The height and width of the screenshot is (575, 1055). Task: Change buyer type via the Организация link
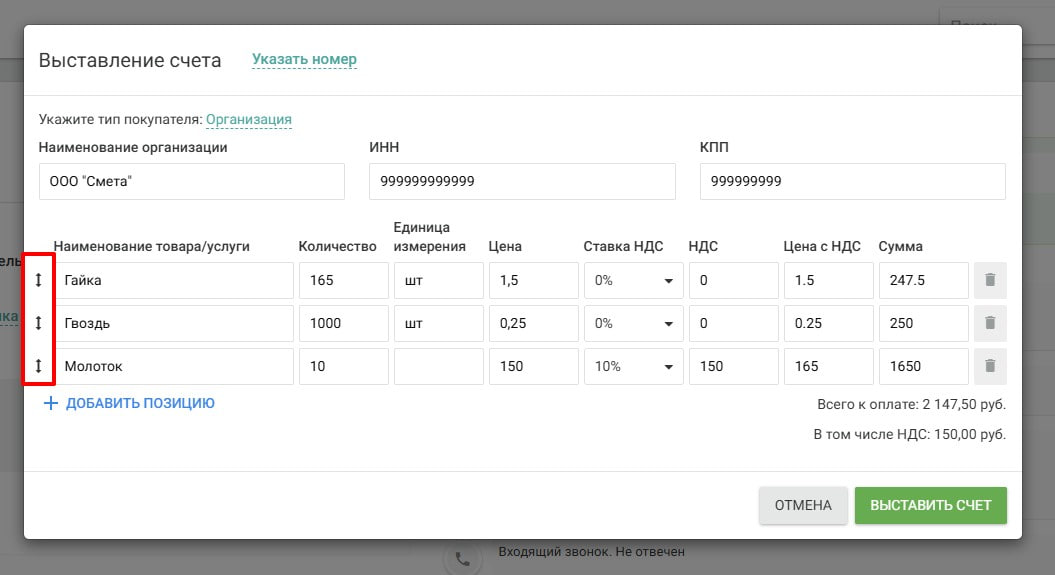(249, 120)
